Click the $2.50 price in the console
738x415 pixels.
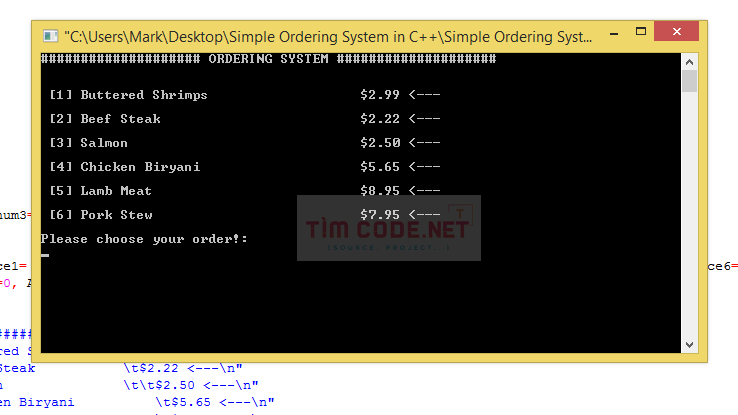tap(380, 143)
